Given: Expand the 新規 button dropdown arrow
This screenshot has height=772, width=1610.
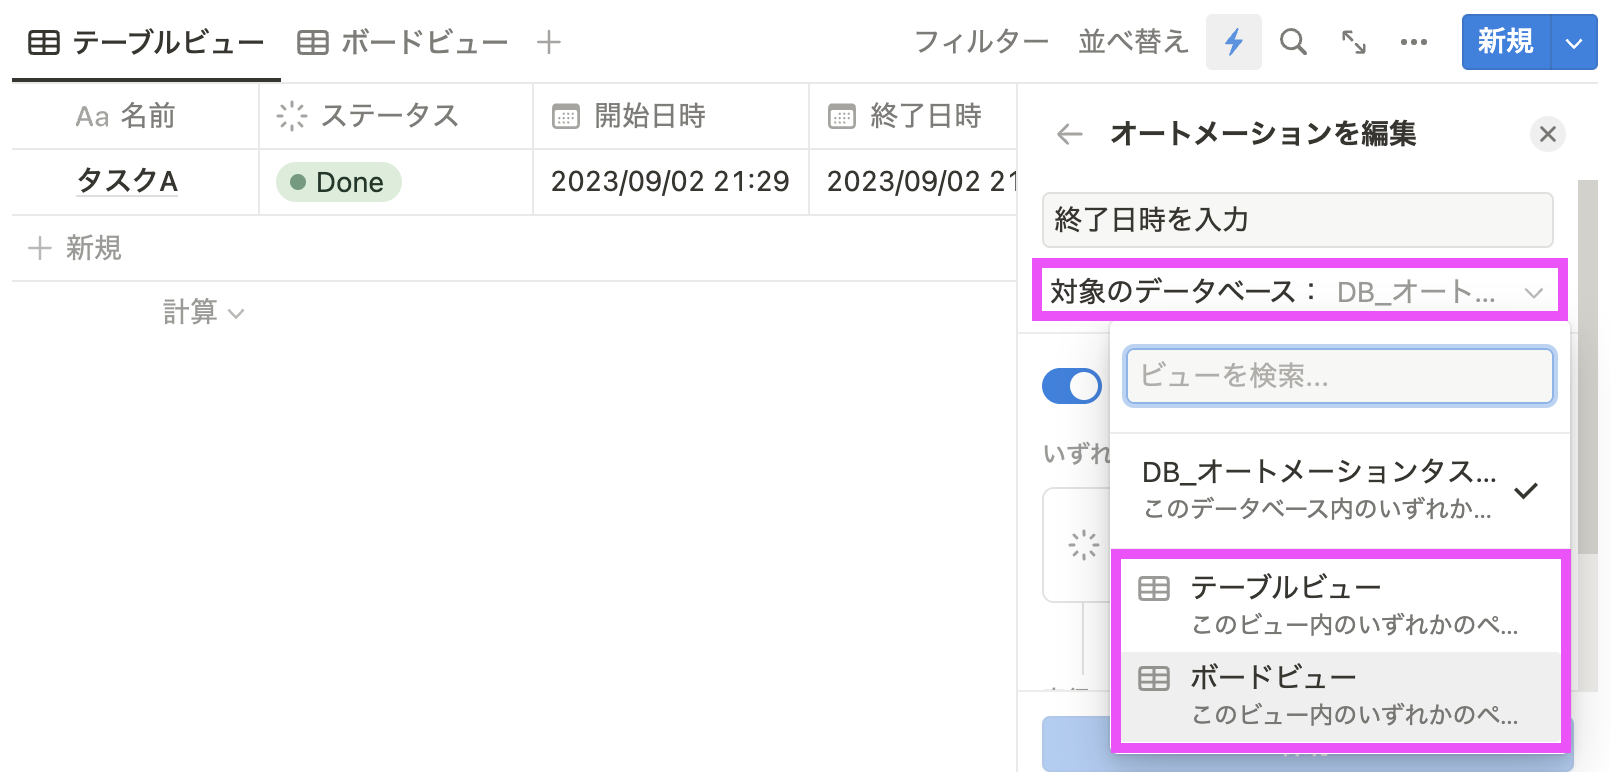Looking at the screenshot, I should tap(1574, 42).
